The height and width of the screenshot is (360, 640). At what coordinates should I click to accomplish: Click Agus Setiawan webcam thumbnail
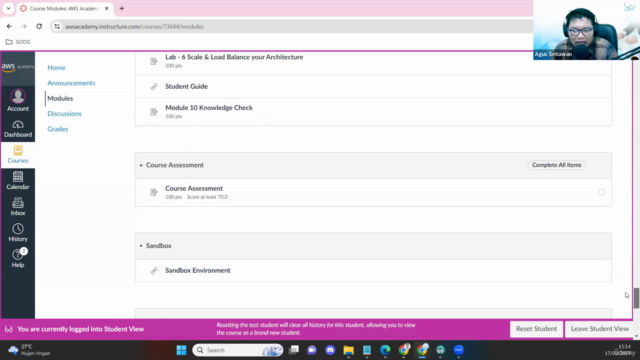pyautogui.click(x=586, y=30)
